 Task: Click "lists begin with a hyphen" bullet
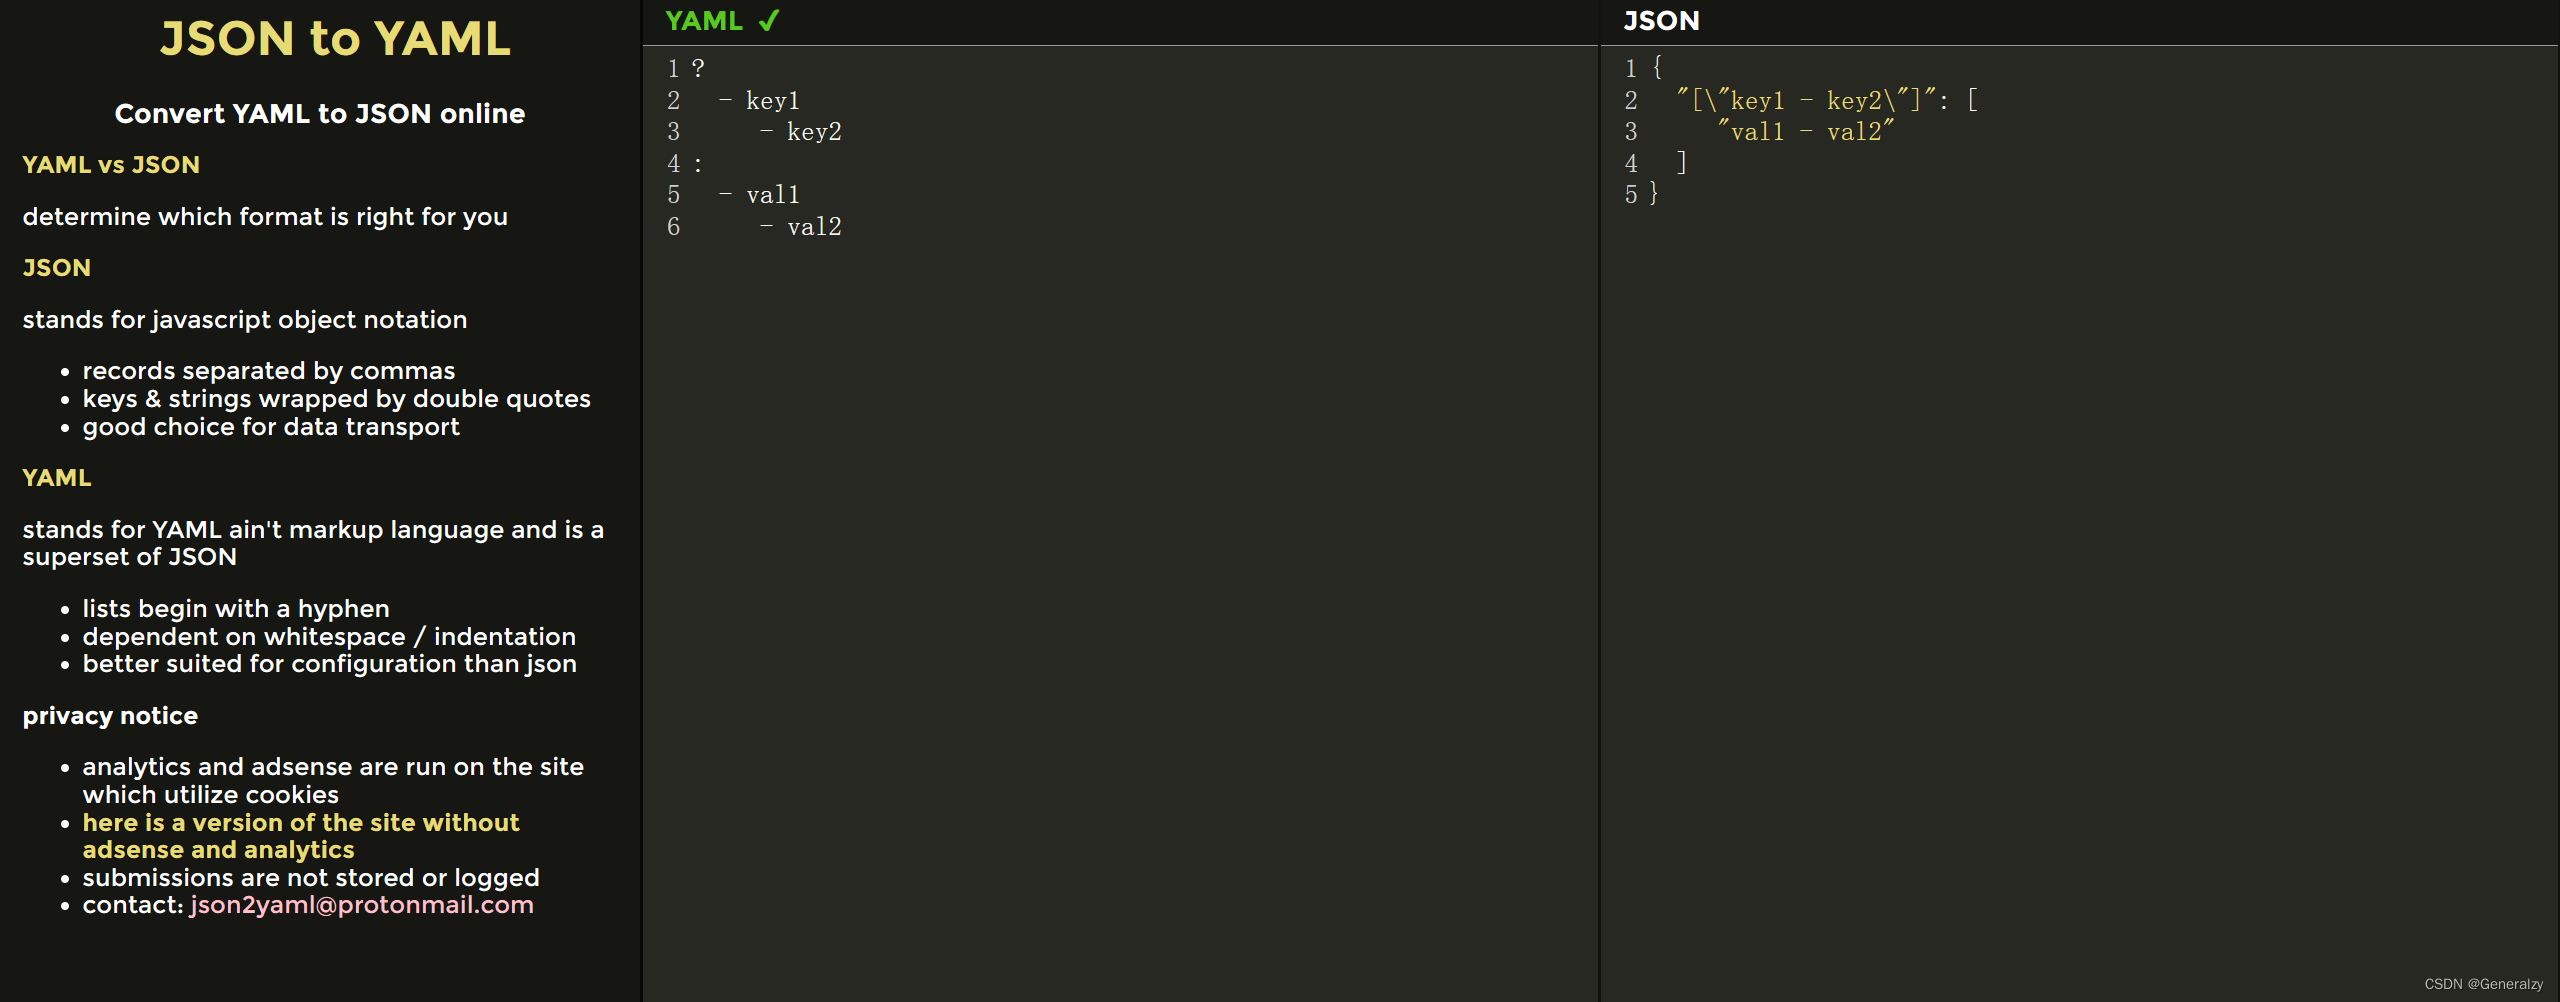point(236,609)
